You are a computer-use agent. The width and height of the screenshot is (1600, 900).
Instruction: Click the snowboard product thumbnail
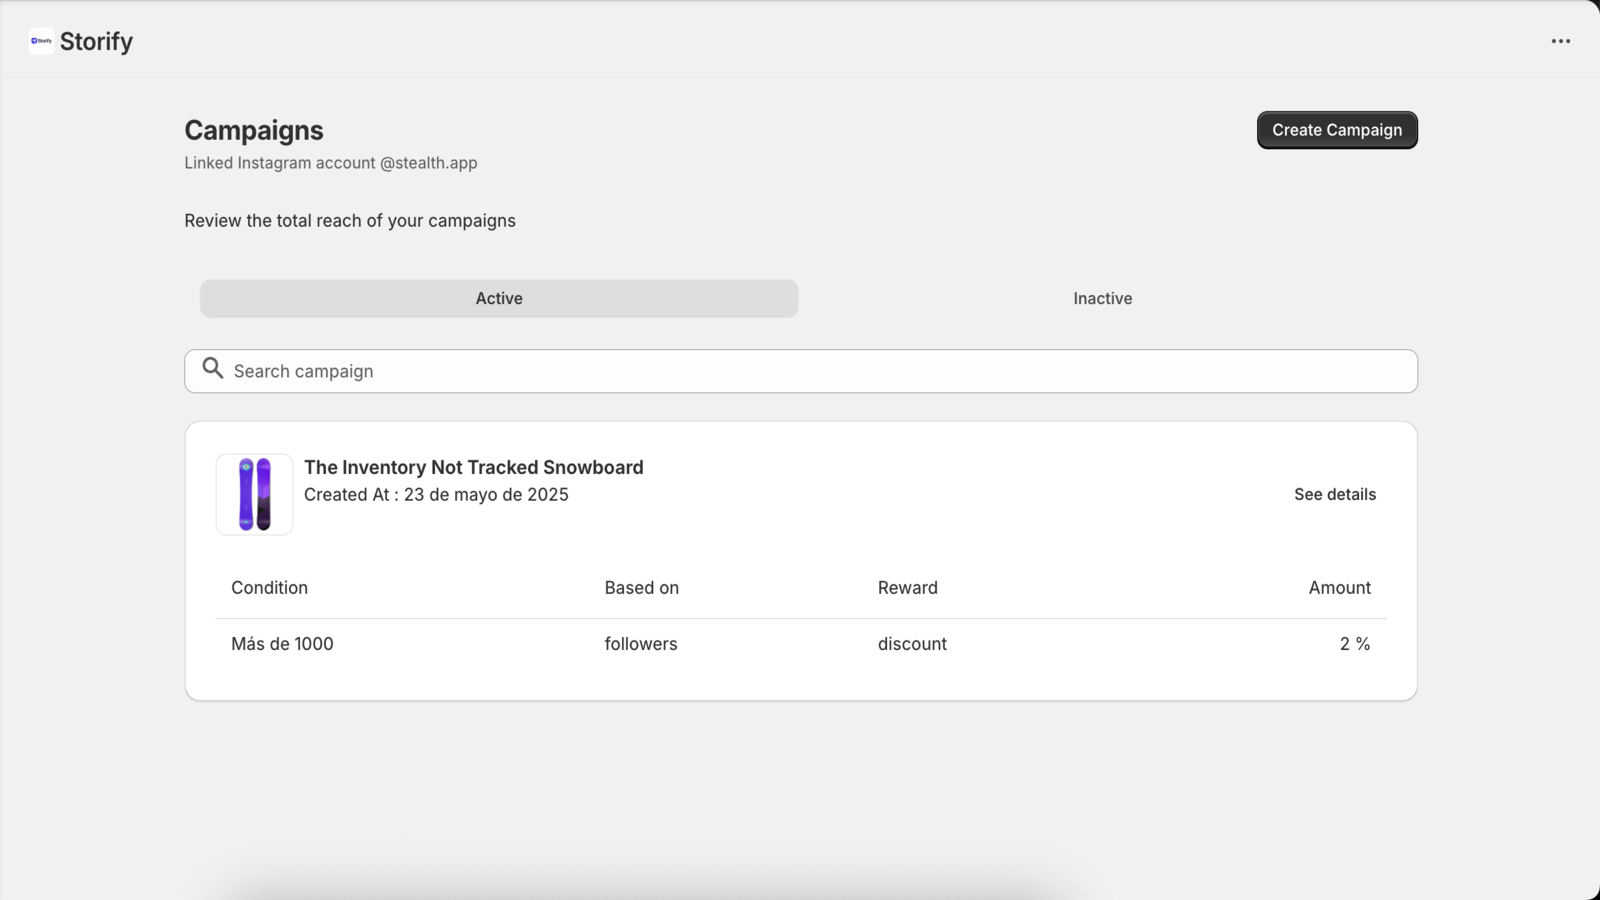(x=254, y=494)
